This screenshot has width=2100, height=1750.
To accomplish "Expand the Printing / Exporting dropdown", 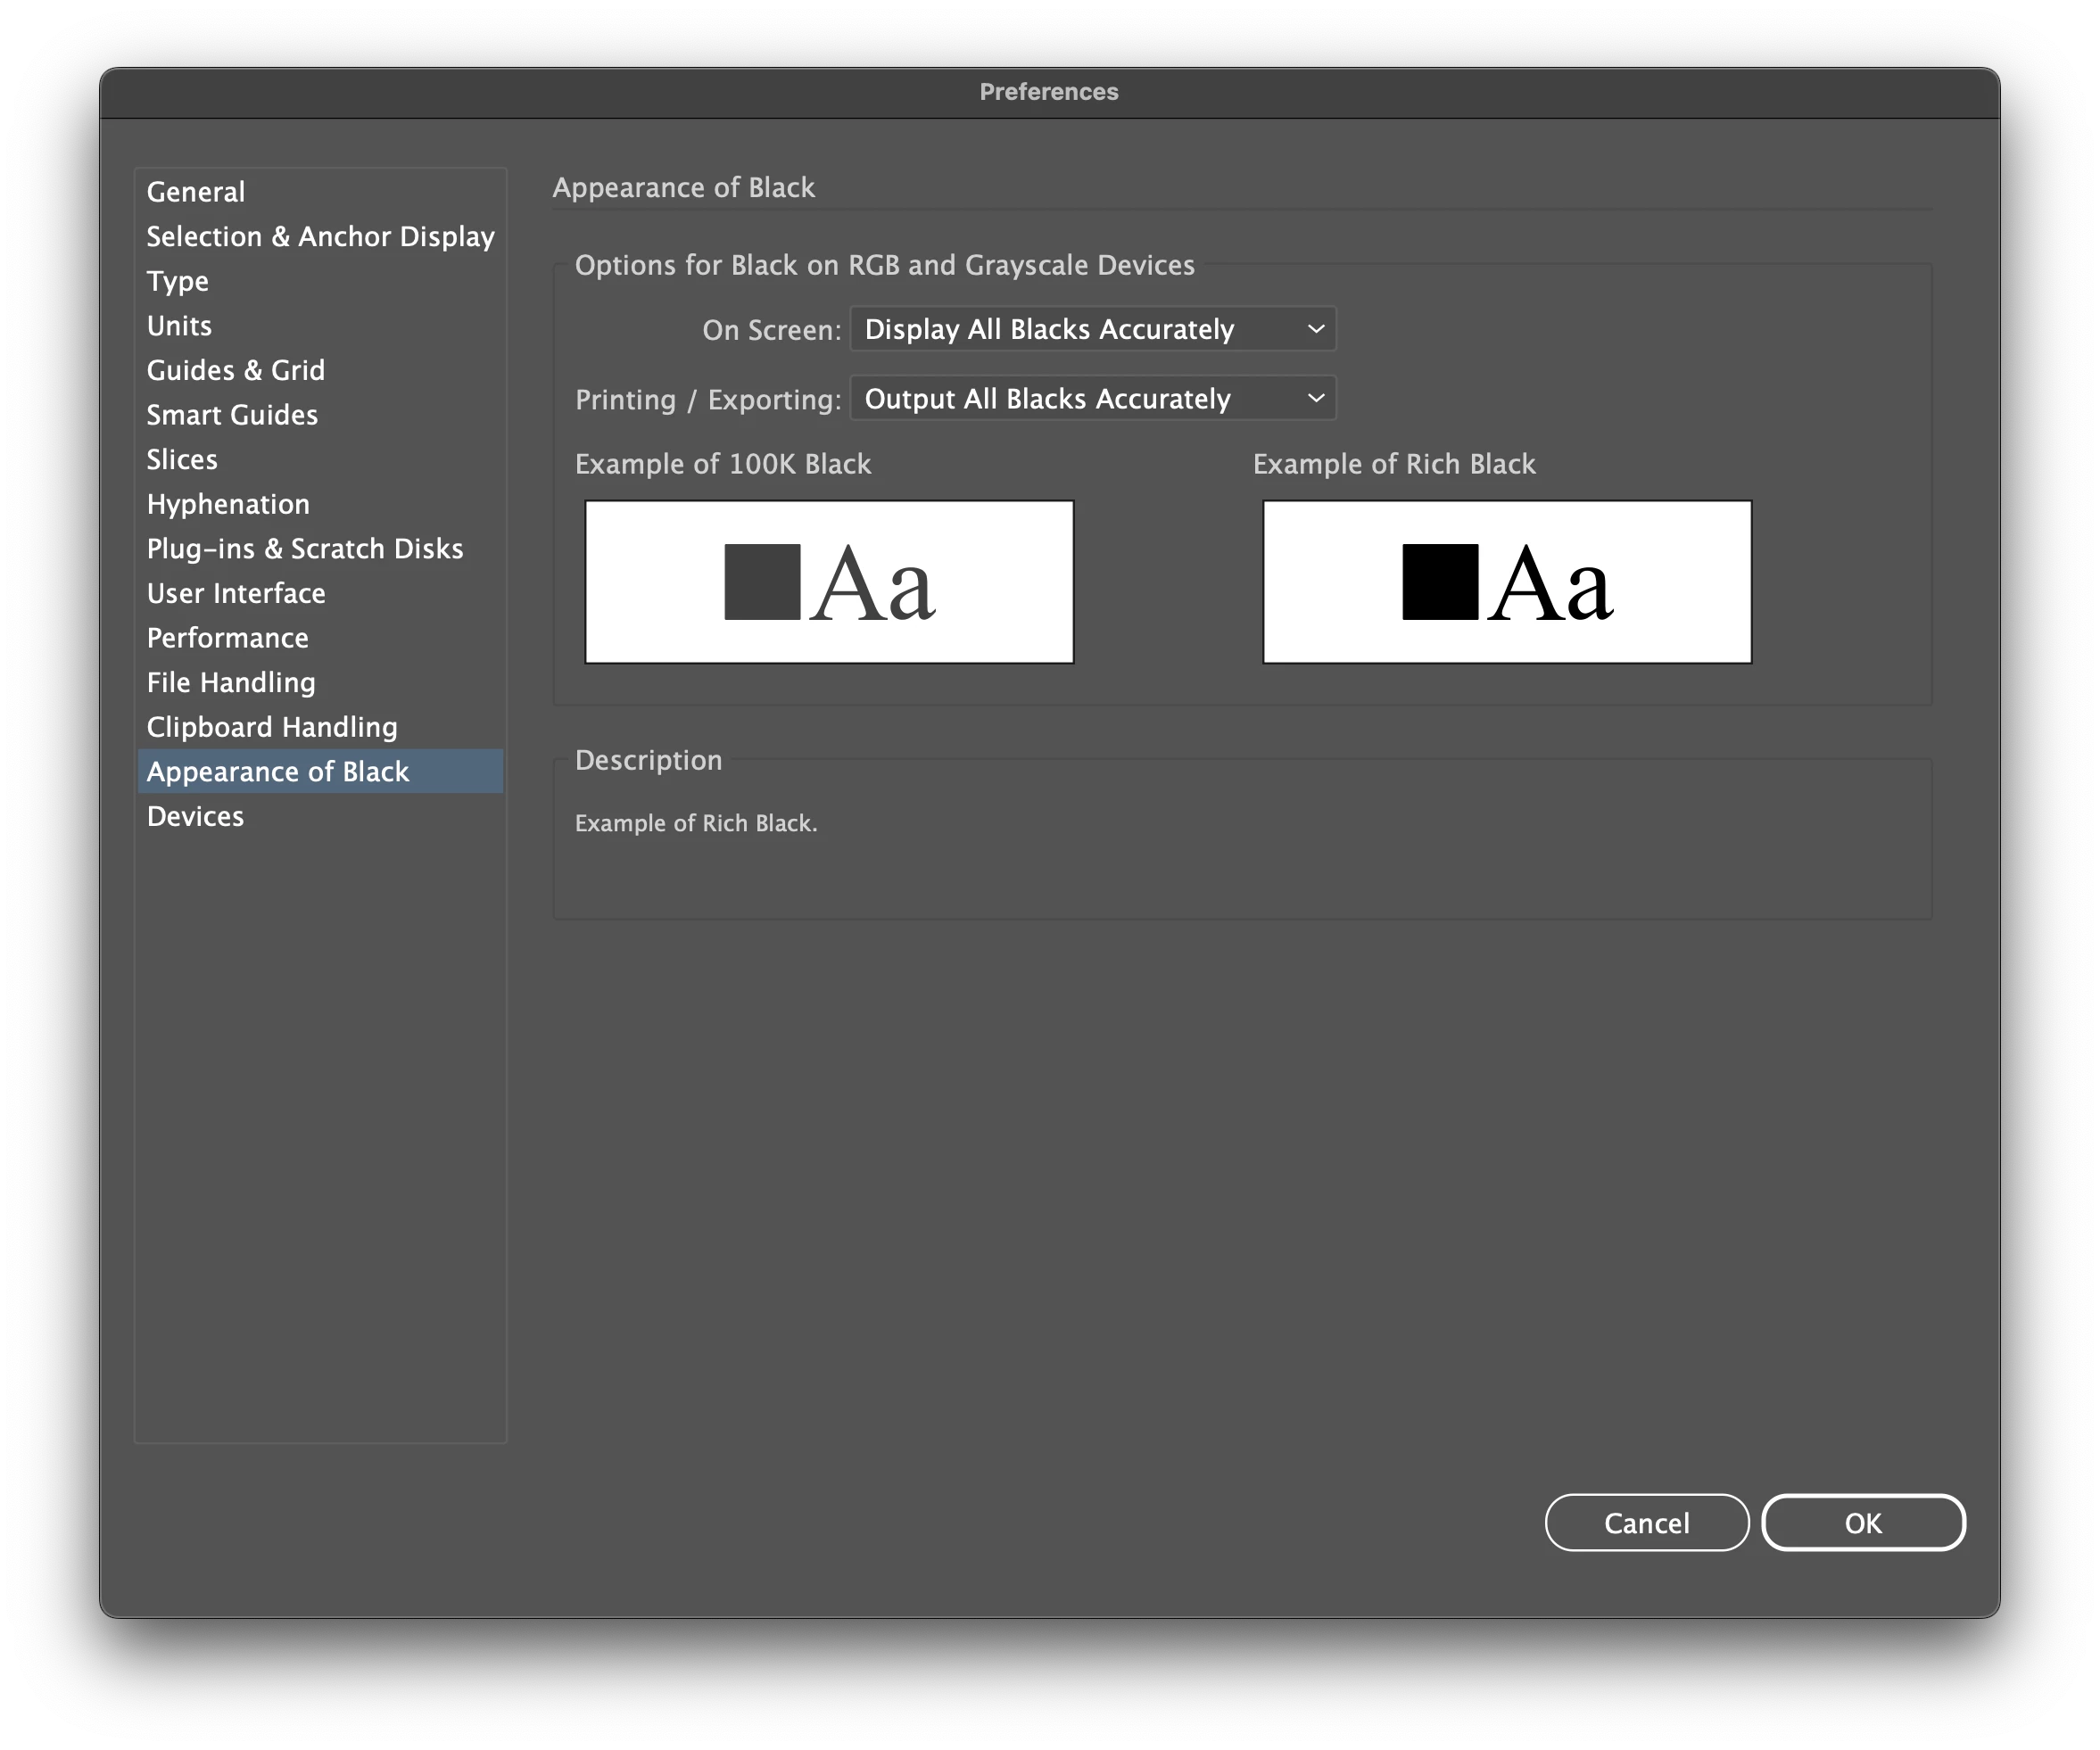I will click(x=1092, y=399).
